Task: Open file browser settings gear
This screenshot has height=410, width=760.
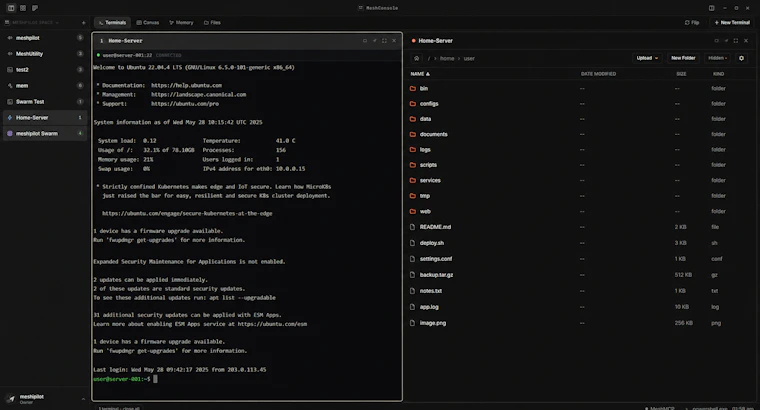Action: (741, 58)
